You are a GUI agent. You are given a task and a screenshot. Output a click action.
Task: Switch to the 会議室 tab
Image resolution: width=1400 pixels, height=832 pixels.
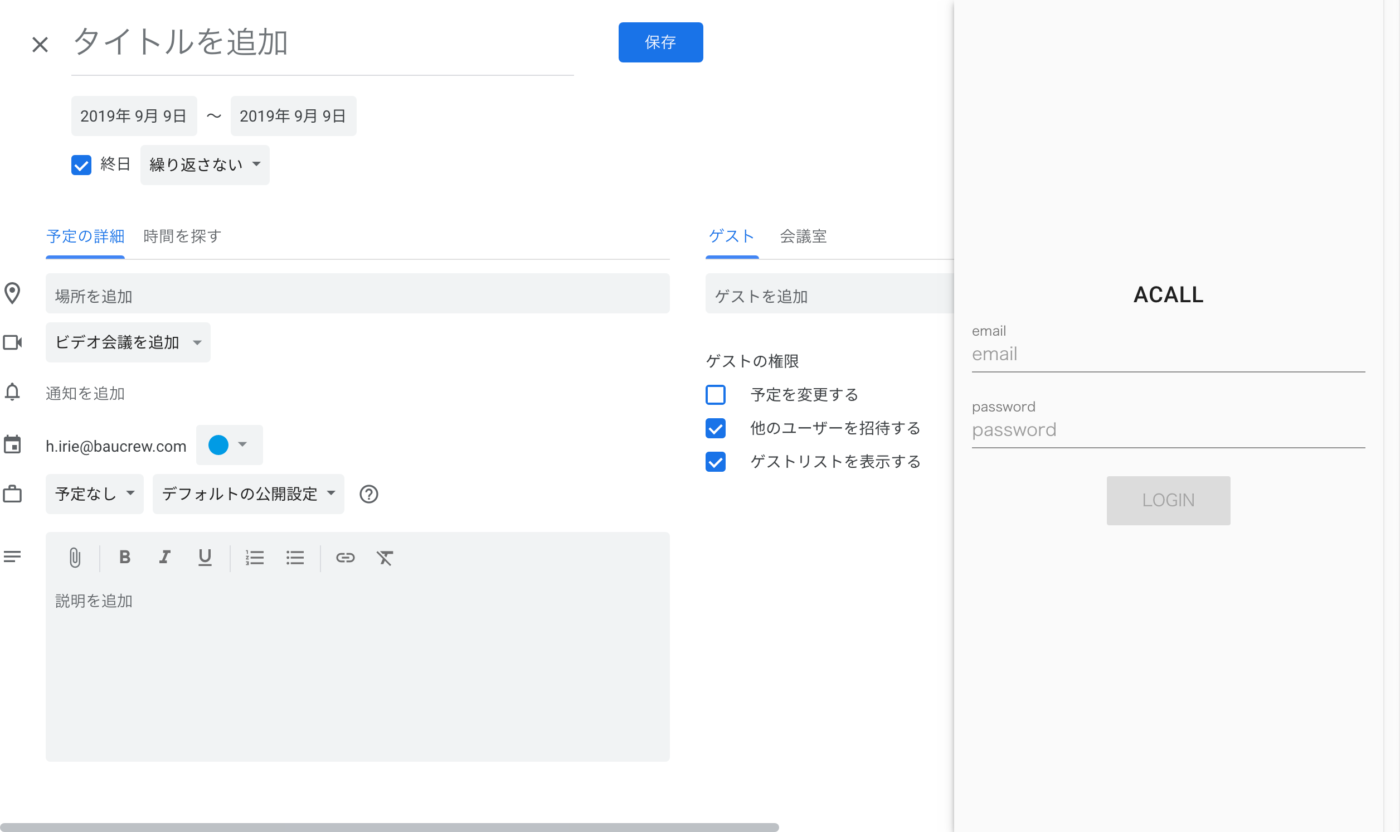pyautogui.click(x=804, y=237)
